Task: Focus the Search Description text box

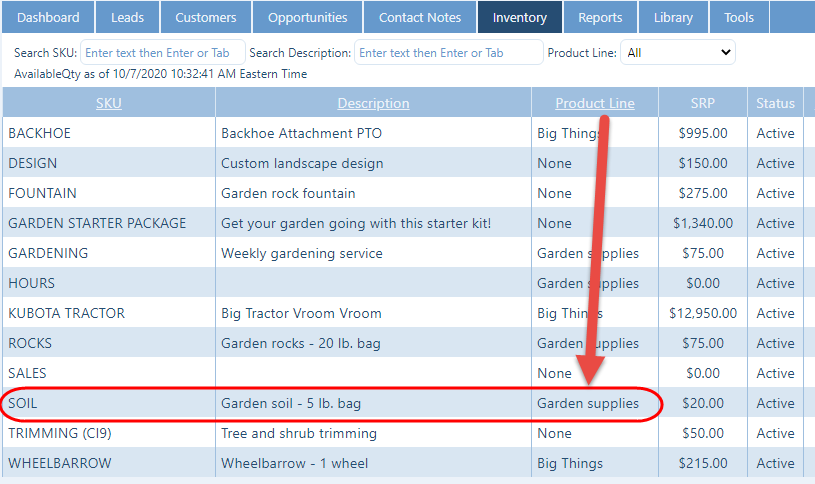Action: coord(448,53)
